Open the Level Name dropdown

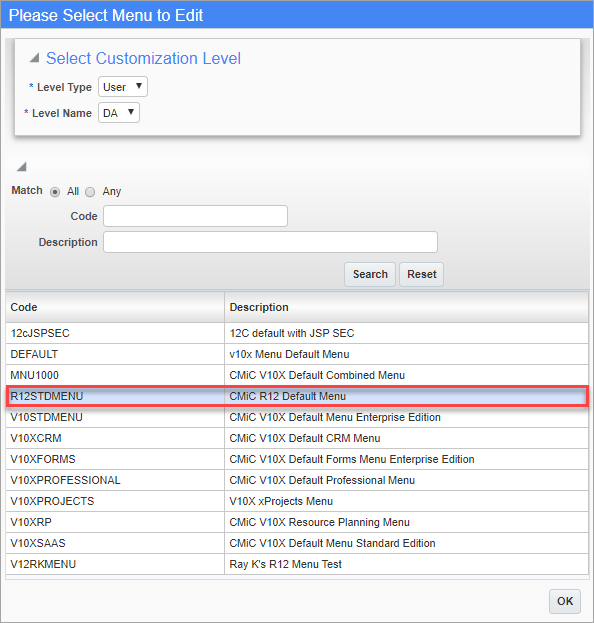[x=119, y=113]
